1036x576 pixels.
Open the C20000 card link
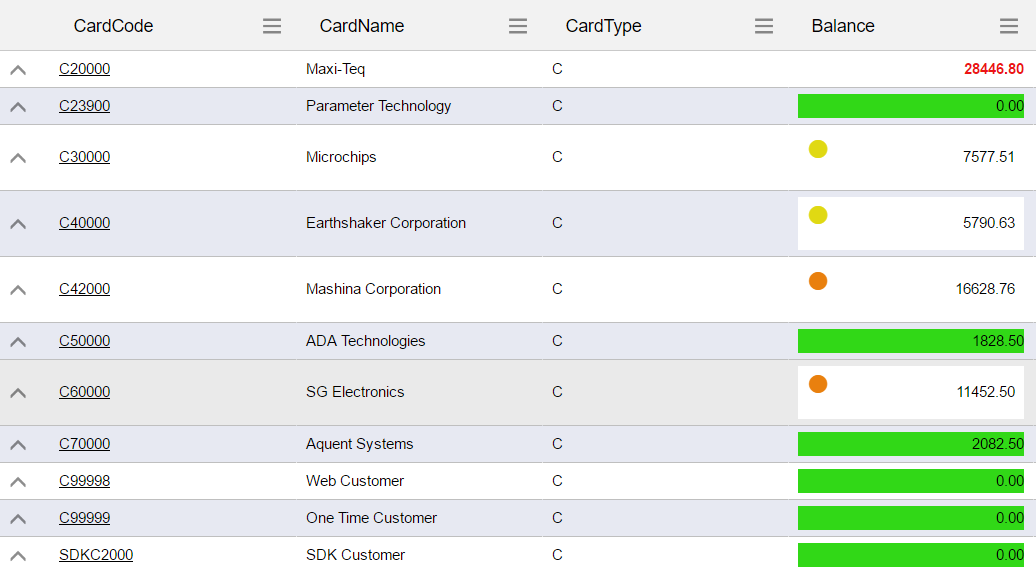[x=85, y=69]
